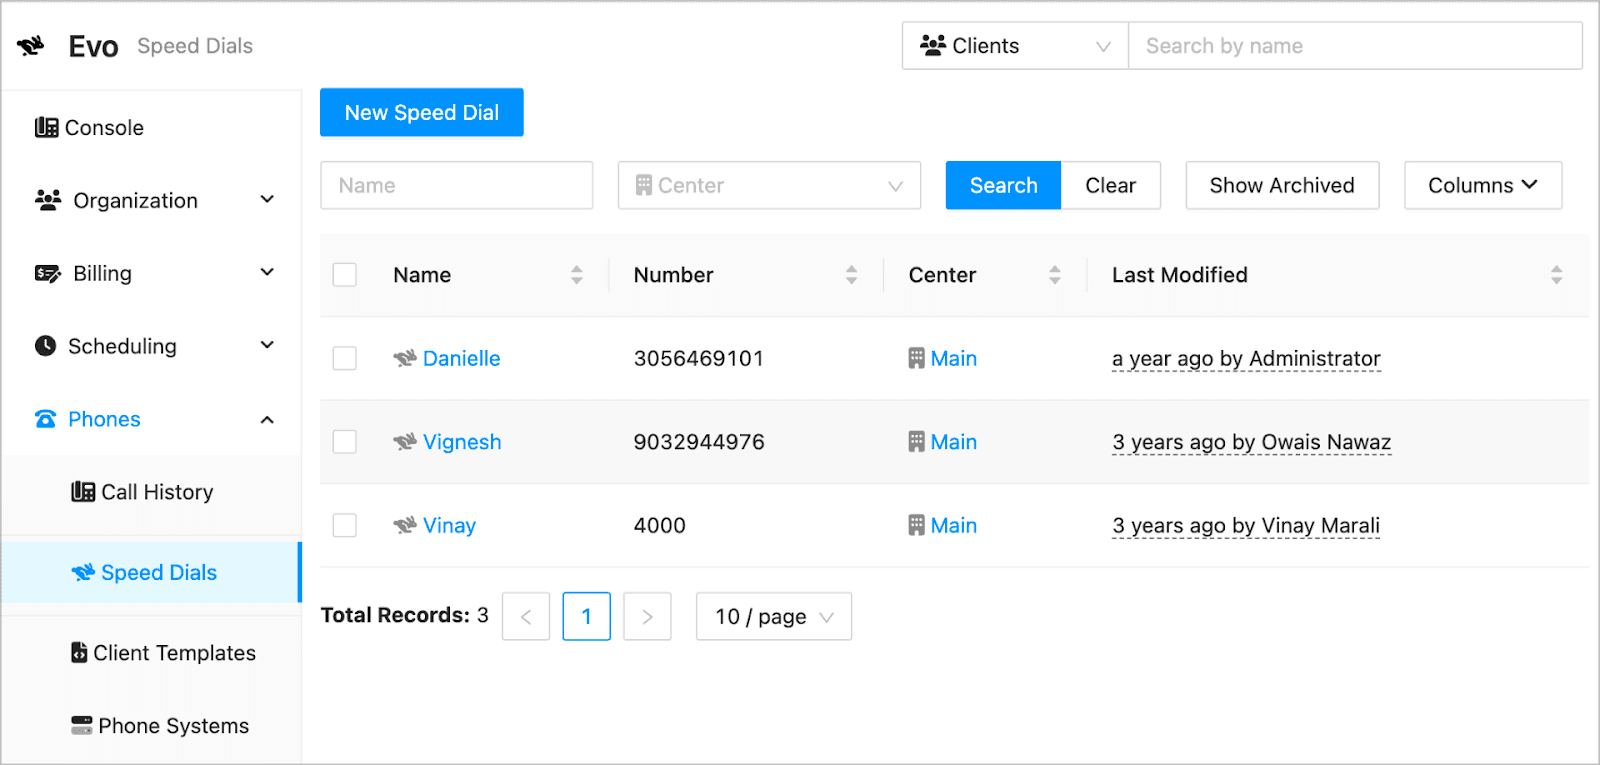Toggle the select-all header checkbox
1600x765 pixels.
point(345,275)
